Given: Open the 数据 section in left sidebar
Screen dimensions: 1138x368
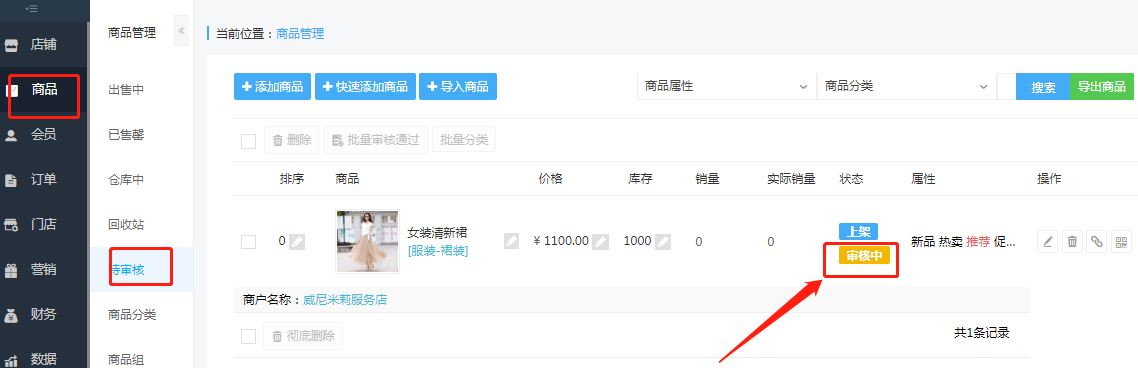Looking at the screenshot, I should point(44,359).
